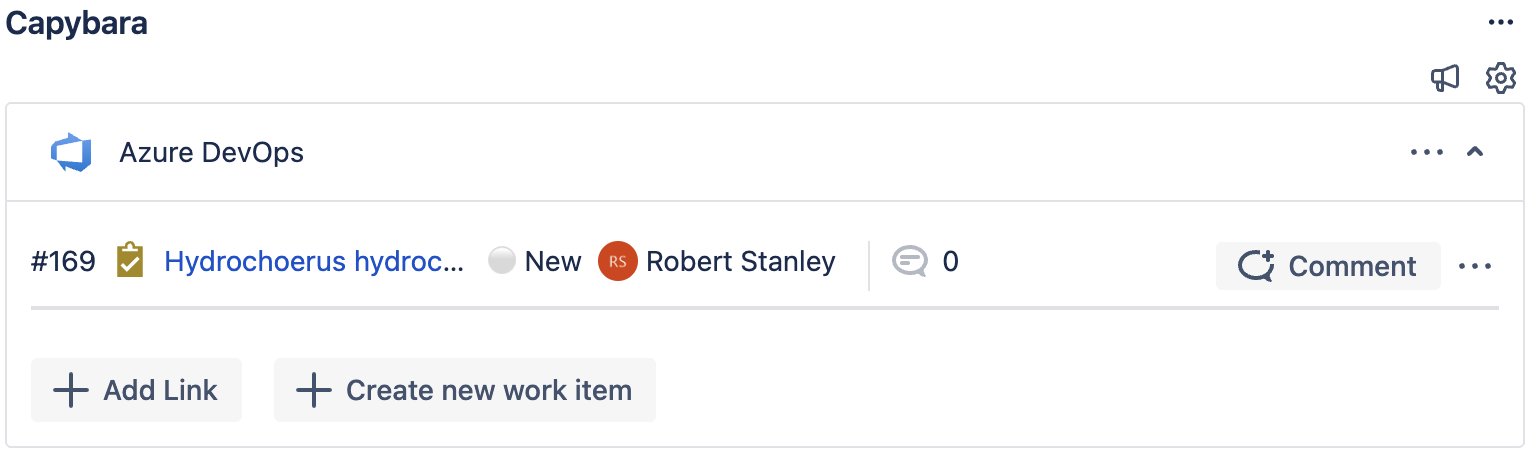The height and width of the screenshot is (456, 1530).
Task: Click the Capybara heading
Action: tap(77, 23)
